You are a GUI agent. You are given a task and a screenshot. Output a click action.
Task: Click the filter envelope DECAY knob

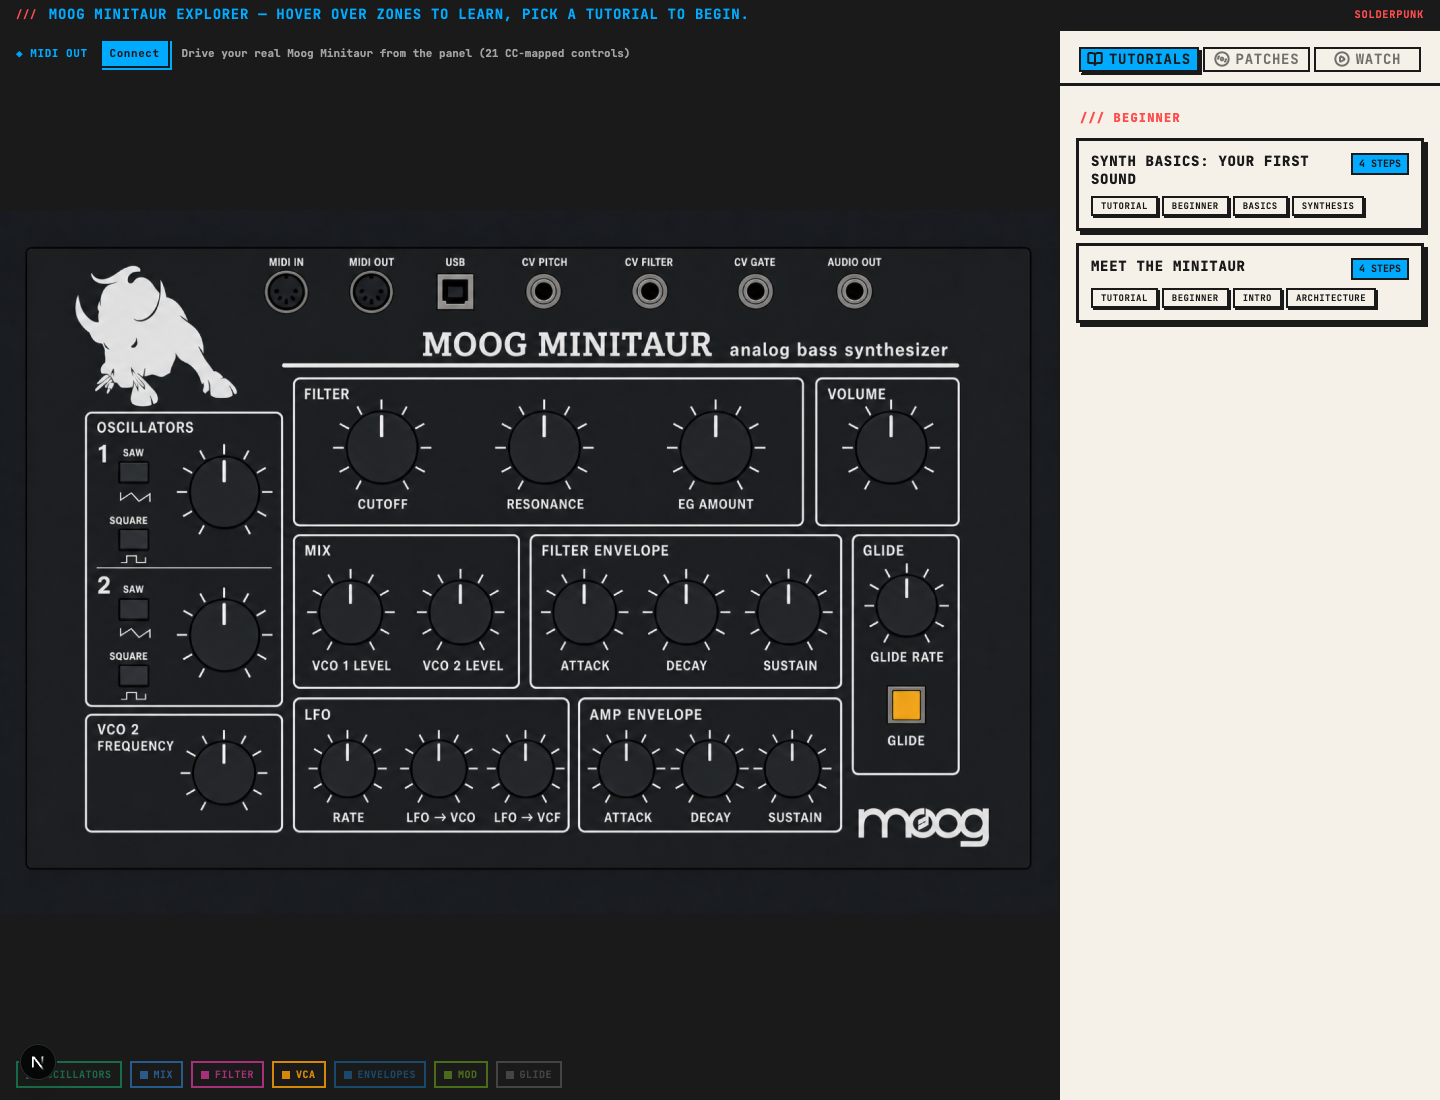pos(686,612)
